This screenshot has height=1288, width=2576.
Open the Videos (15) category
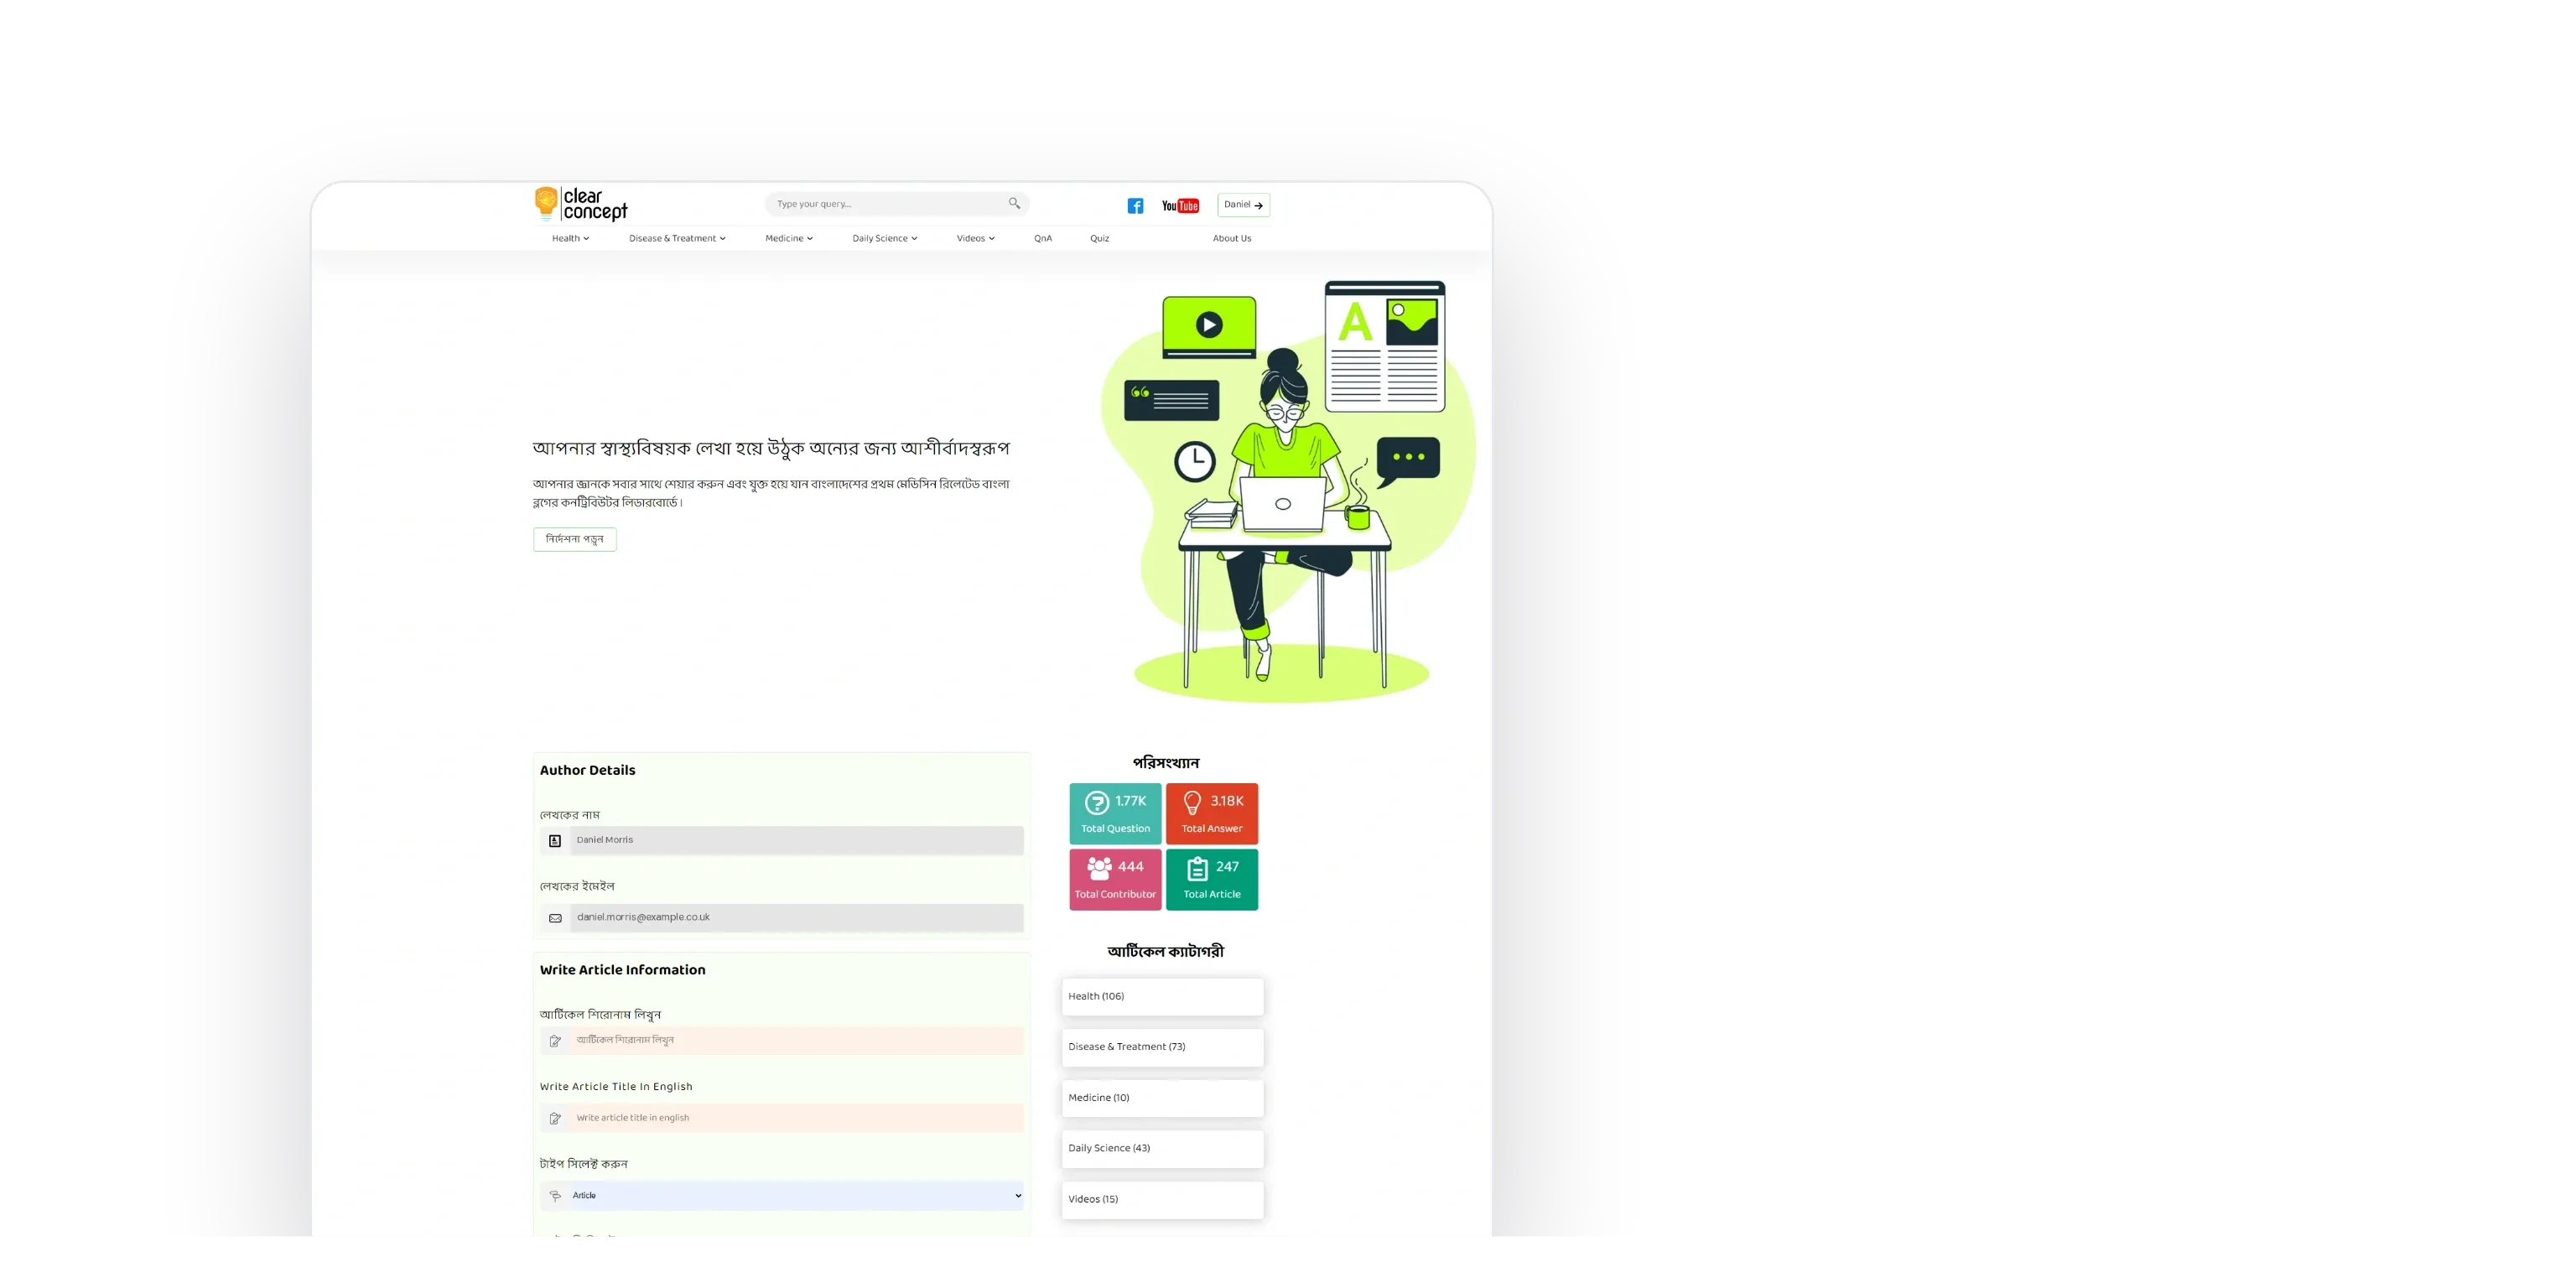coord(1162,1200)
